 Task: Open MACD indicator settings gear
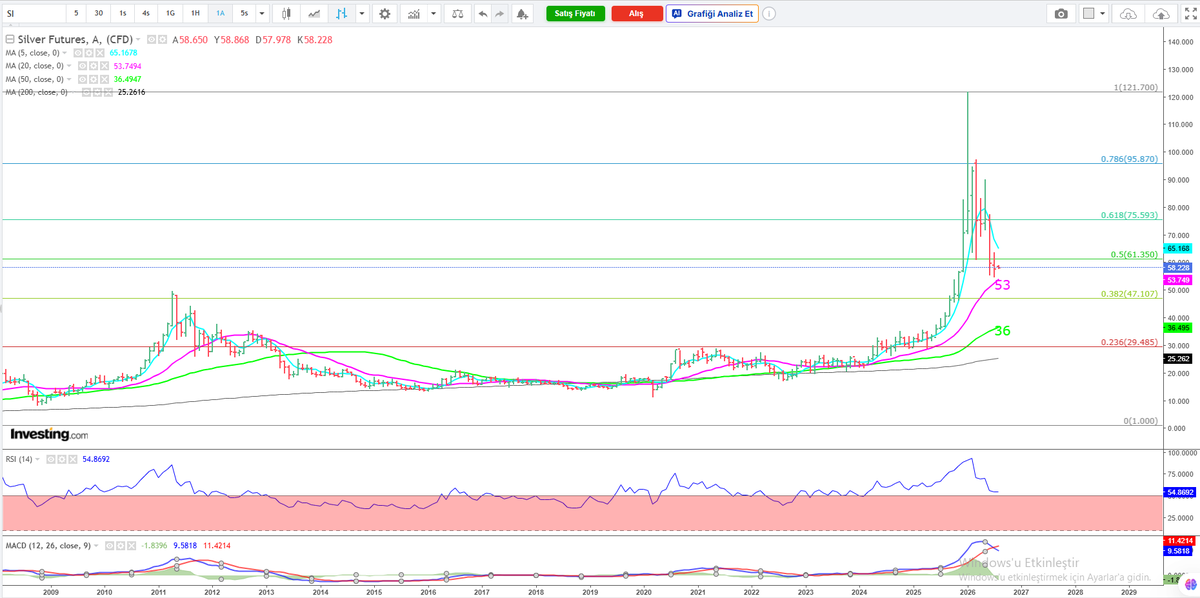pos(121,545)
